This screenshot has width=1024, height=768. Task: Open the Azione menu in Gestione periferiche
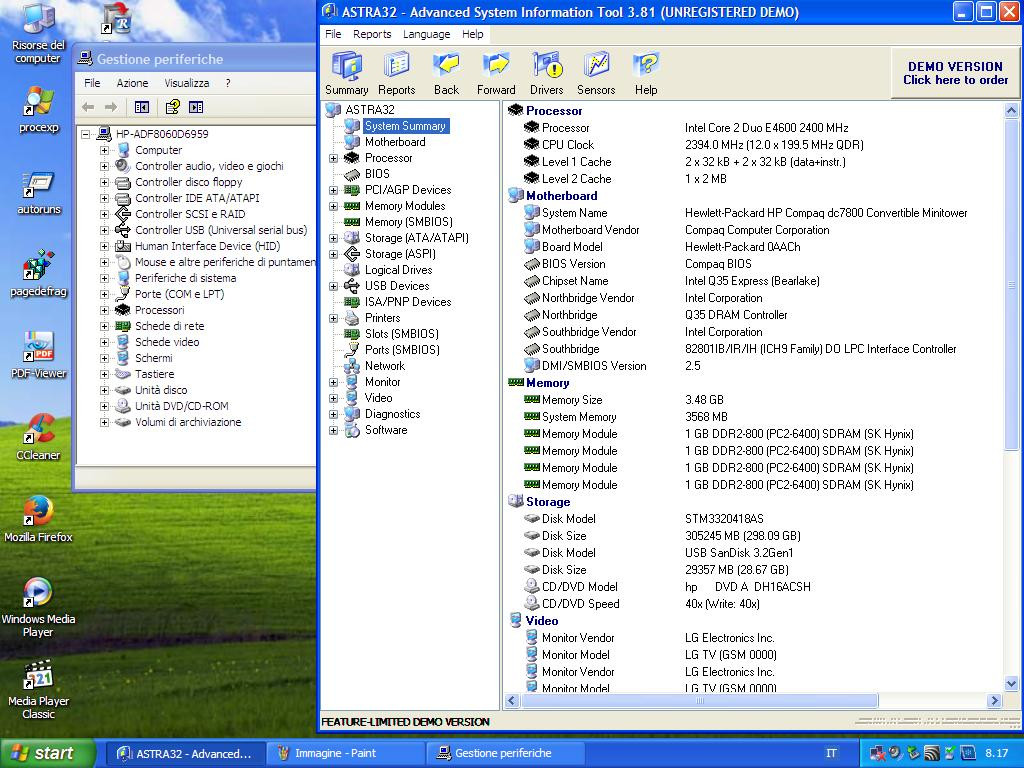[x=132, y=83]
